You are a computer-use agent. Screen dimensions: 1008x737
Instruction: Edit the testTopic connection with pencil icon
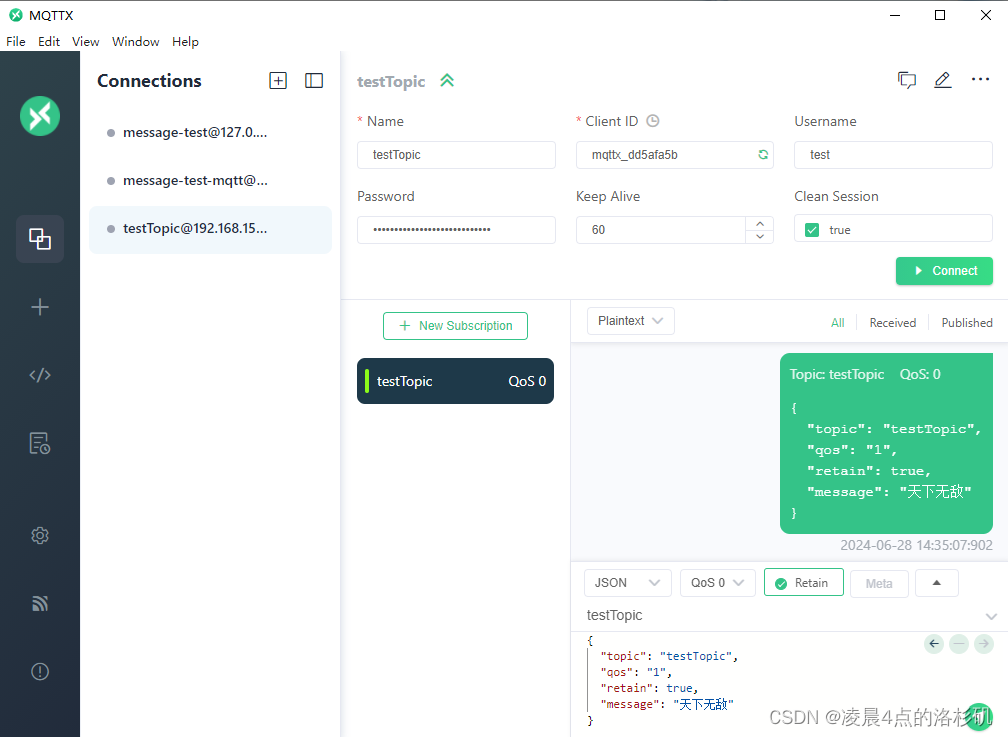coord(942,79)
